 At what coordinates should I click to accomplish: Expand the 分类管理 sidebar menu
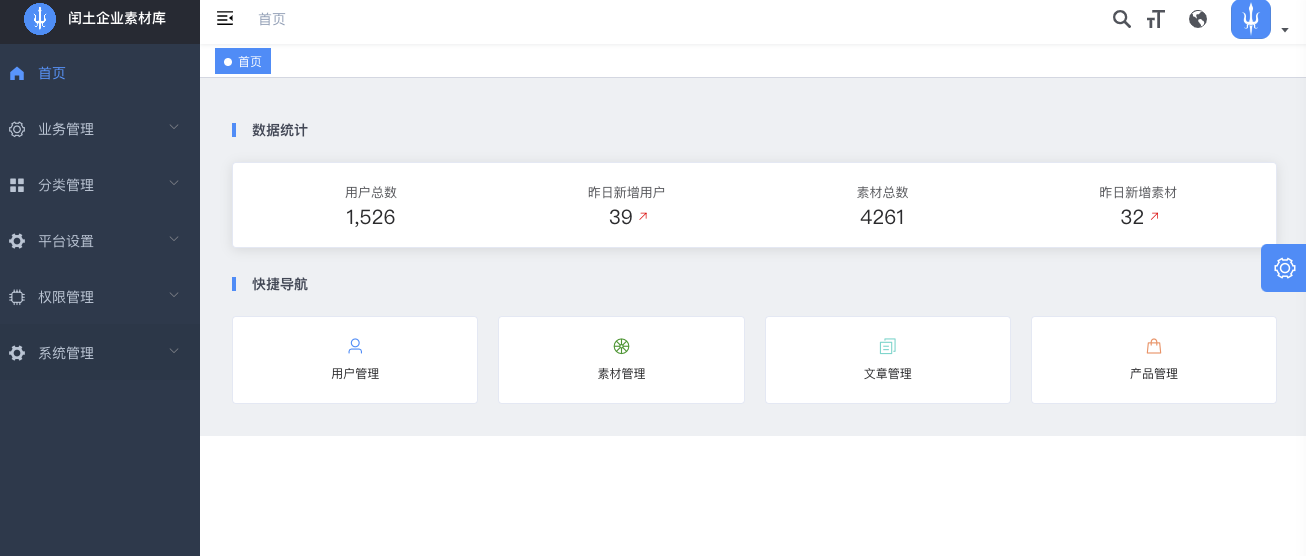tap(100, 185)
